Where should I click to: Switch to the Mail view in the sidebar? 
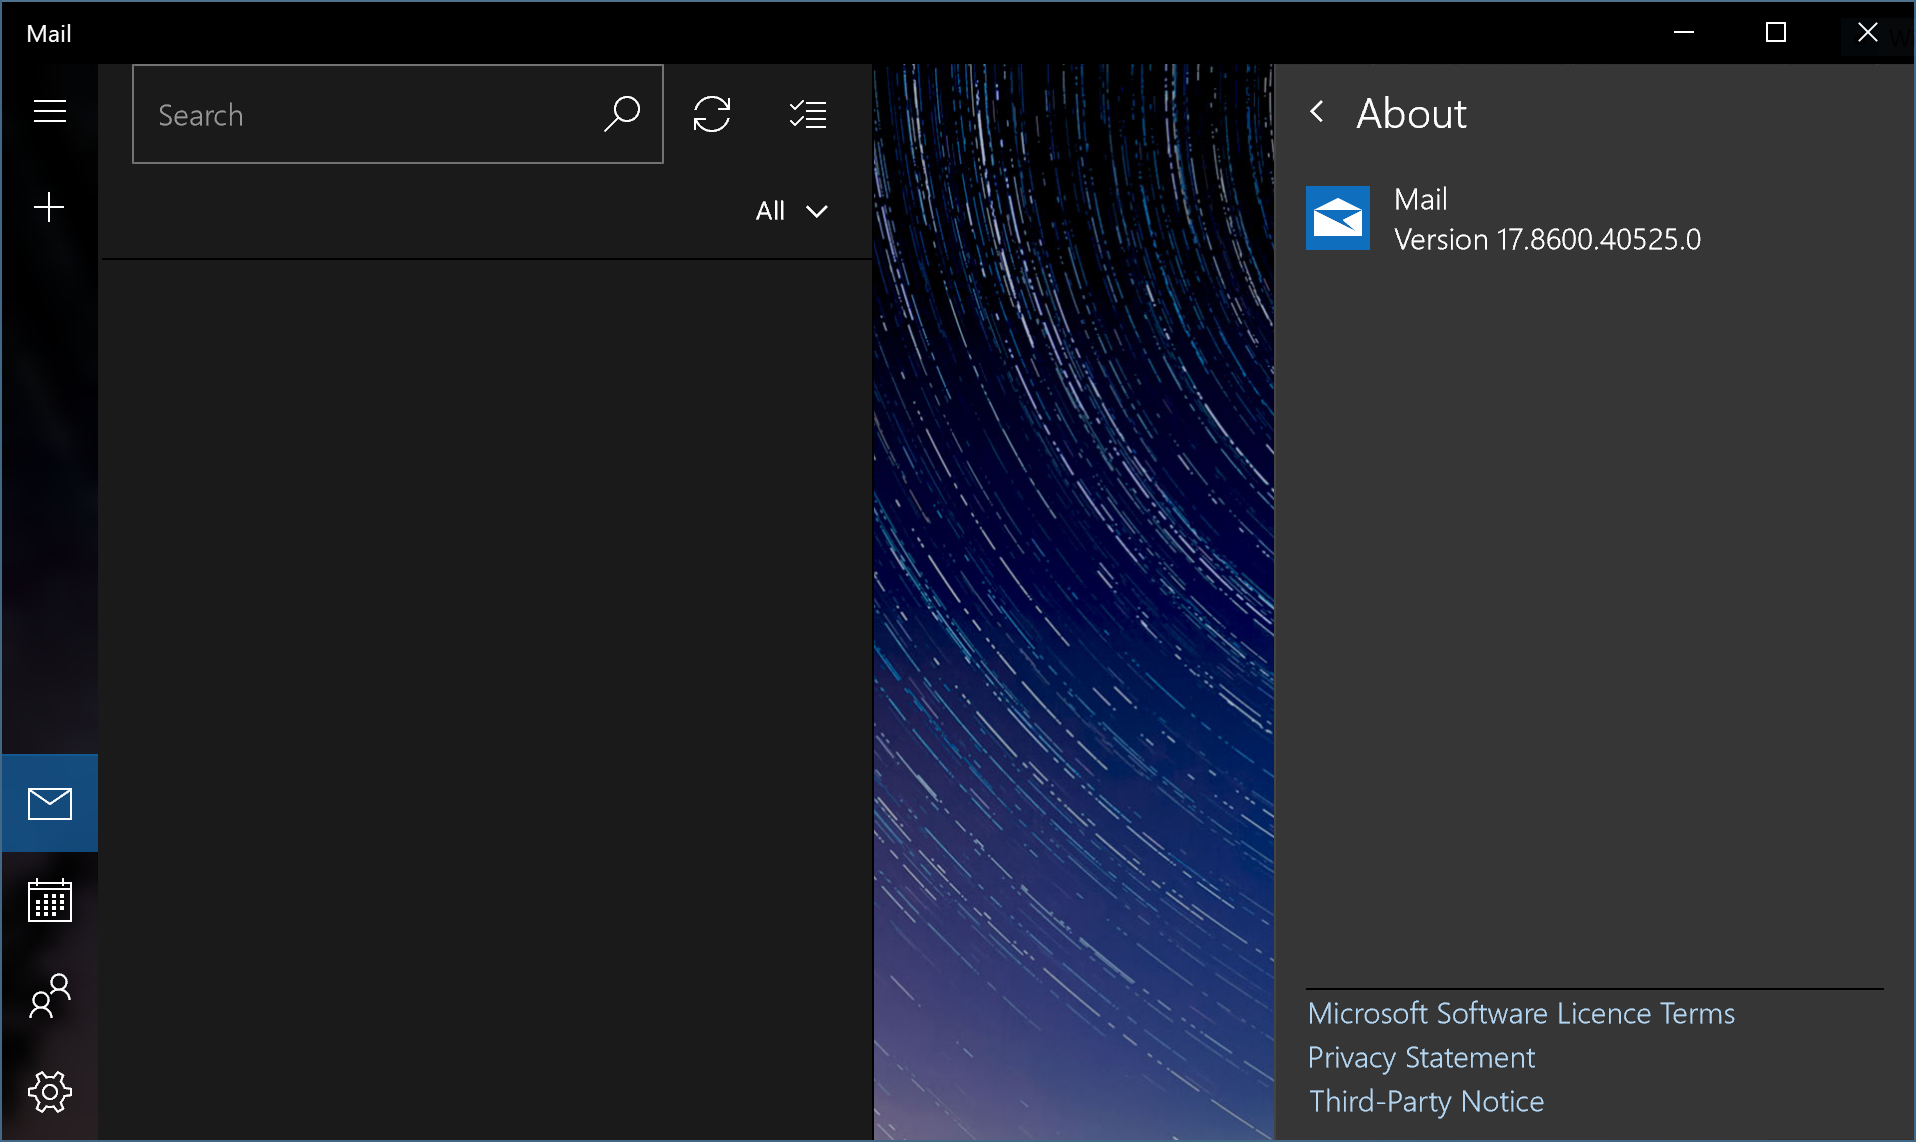[49, 802]
